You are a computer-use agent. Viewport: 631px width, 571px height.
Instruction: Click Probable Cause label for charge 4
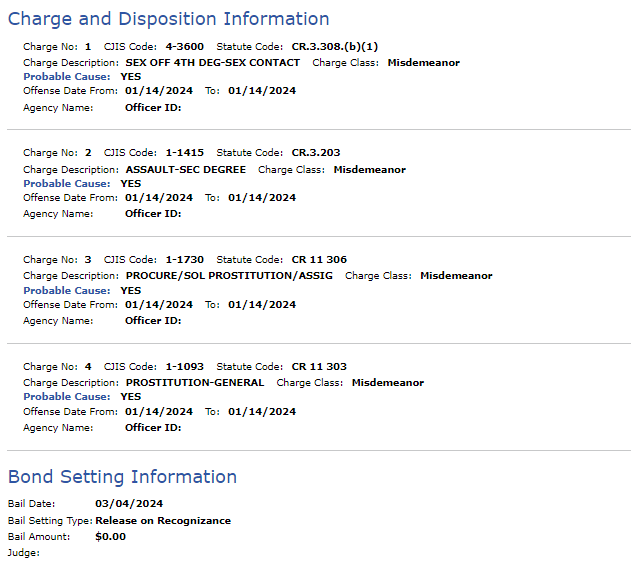click(x=67, y=397)
